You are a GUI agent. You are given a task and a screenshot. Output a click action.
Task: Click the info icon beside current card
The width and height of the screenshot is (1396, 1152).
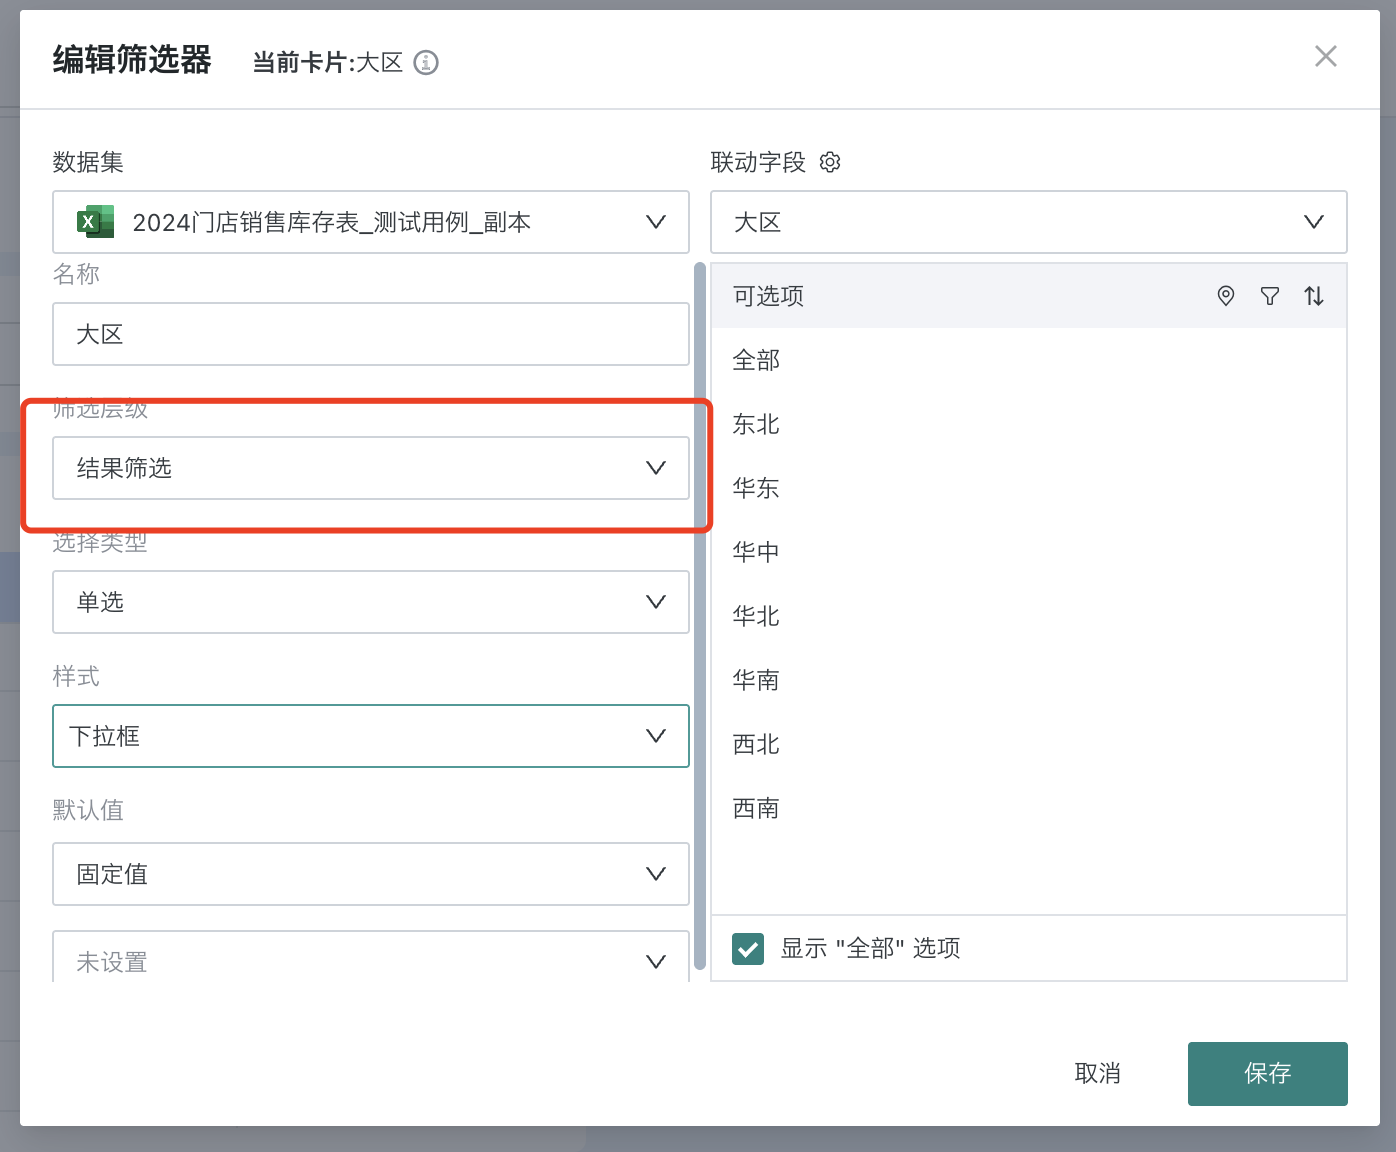(426, 63)
